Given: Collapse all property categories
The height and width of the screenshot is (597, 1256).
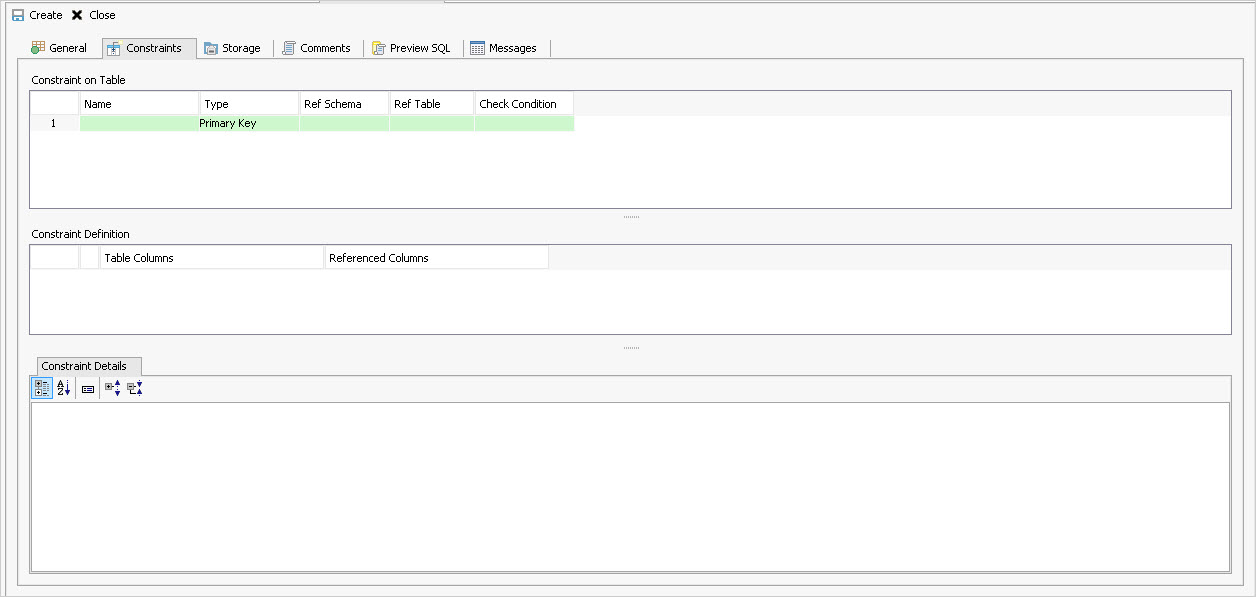Looking at the screenshot, I should click(135, 389).
